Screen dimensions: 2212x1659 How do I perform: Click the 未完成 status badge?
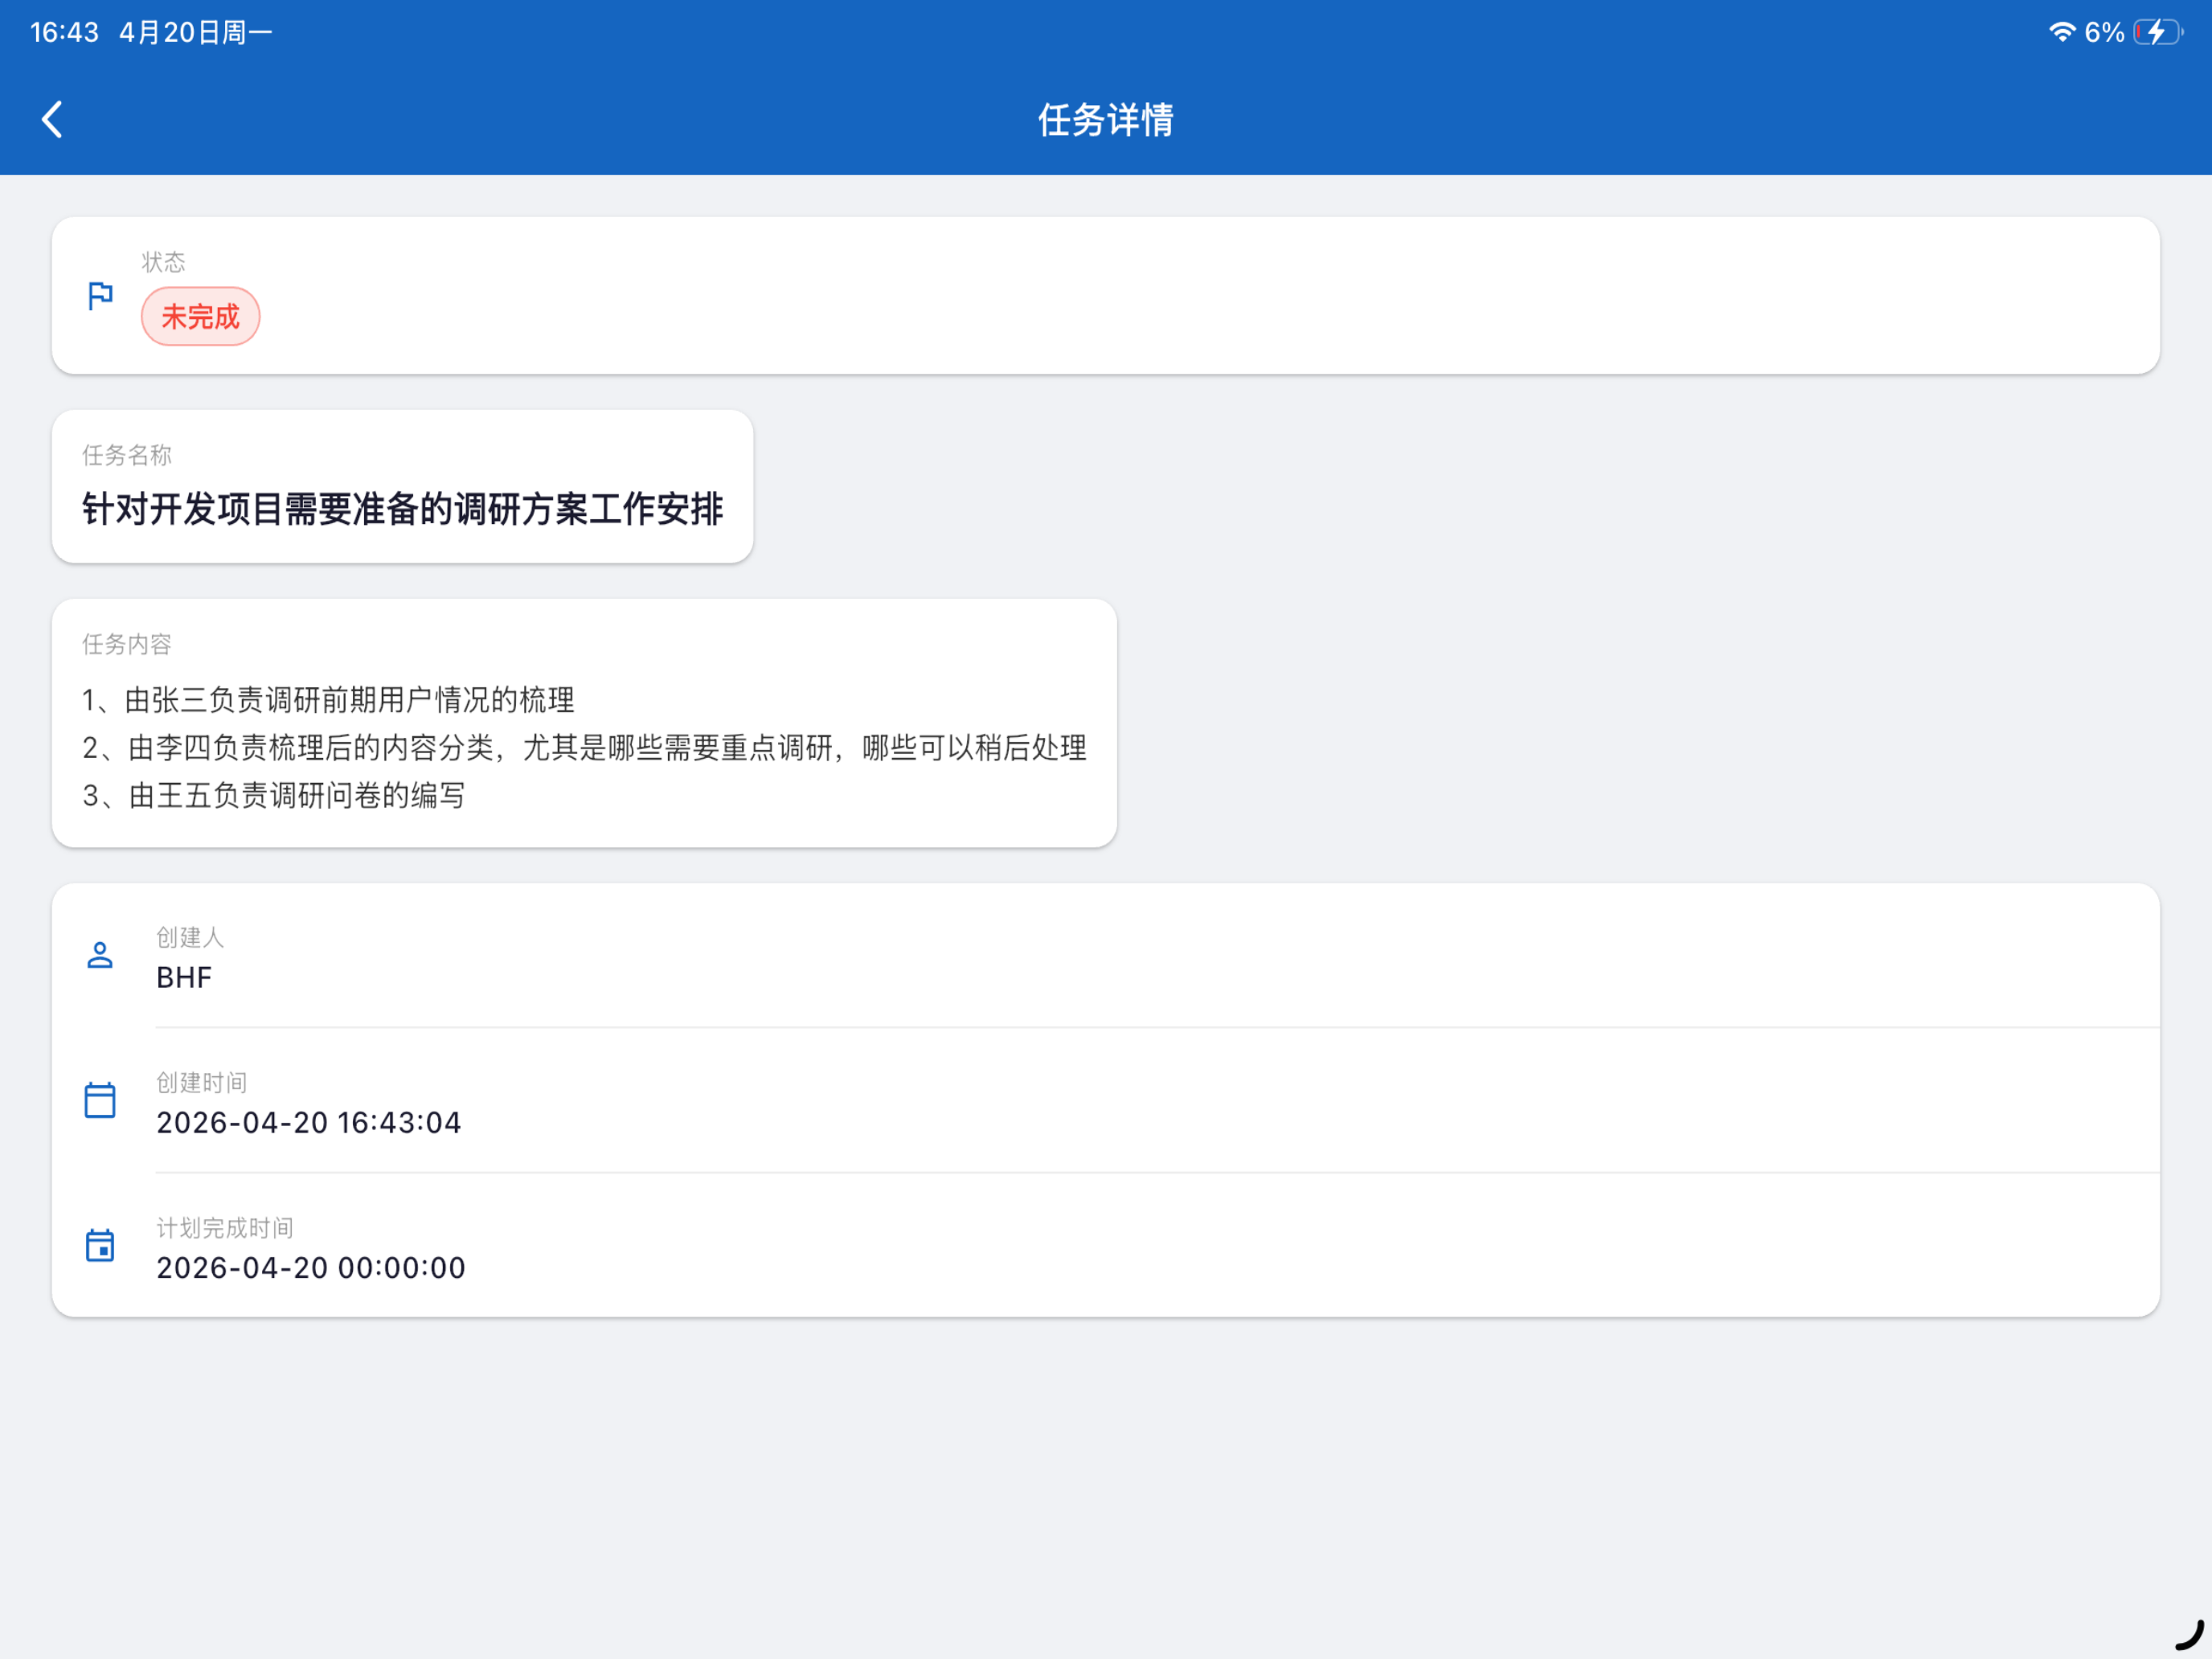pos(200,317)
